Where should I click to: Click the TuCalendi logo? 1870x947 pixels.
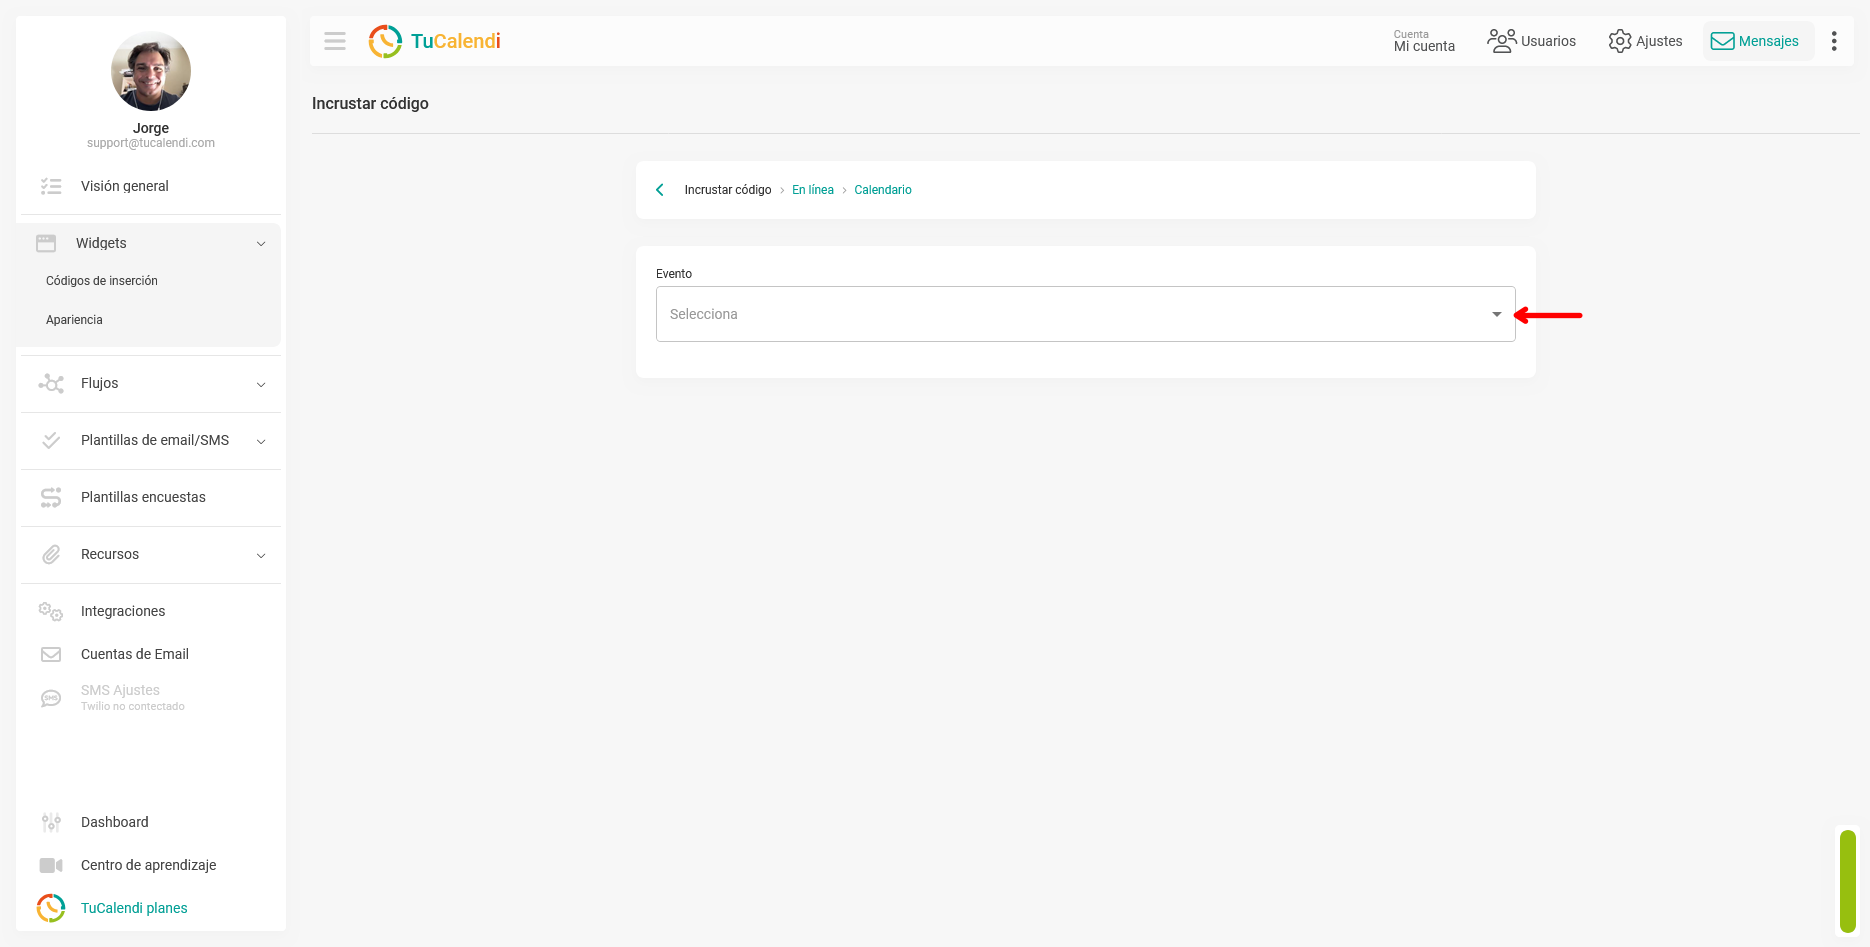pos(435,41)
